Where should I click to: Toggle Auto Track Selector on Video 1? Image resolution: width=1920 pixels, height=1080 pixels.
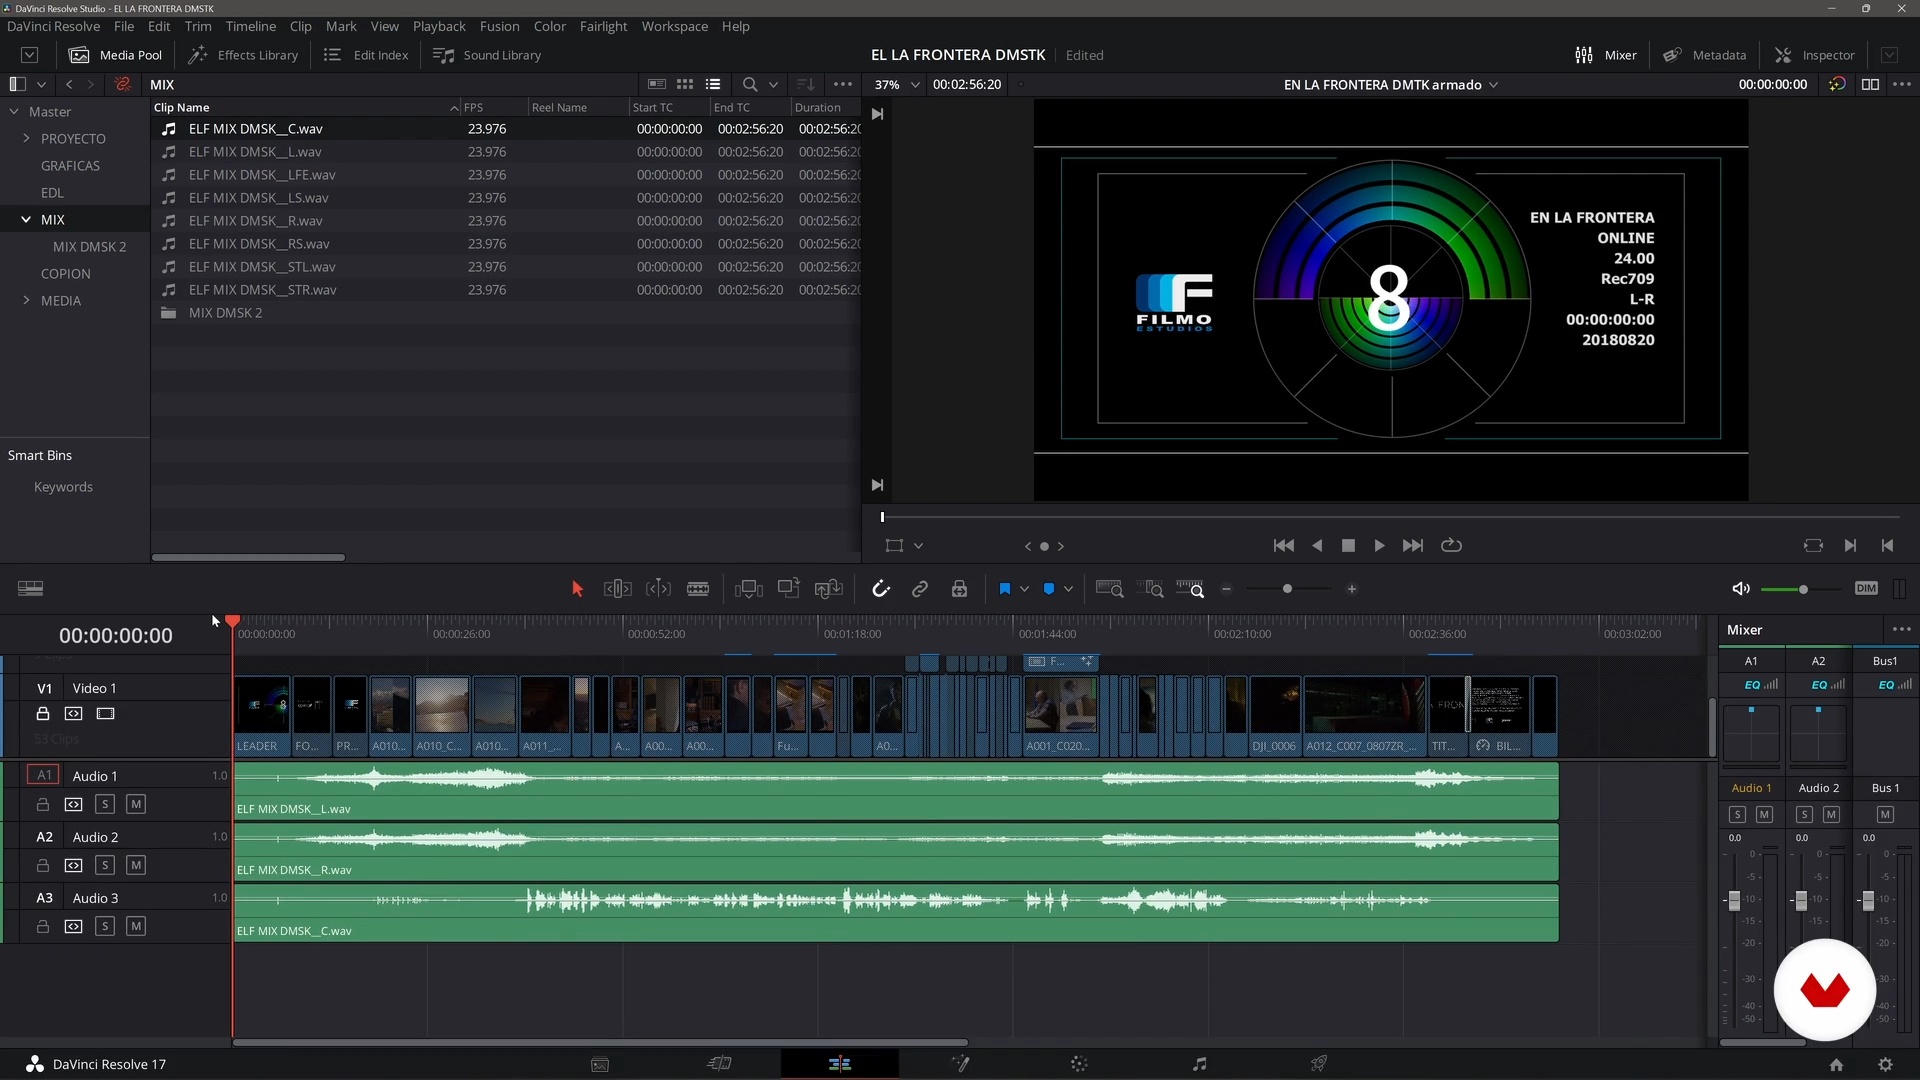(x=73, y=713)
